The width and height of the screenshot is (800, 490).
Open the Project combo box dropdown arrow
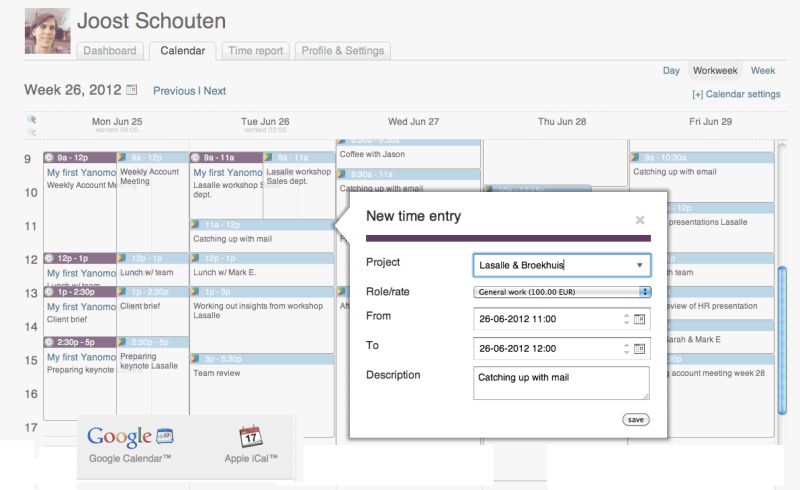[639, 265]
